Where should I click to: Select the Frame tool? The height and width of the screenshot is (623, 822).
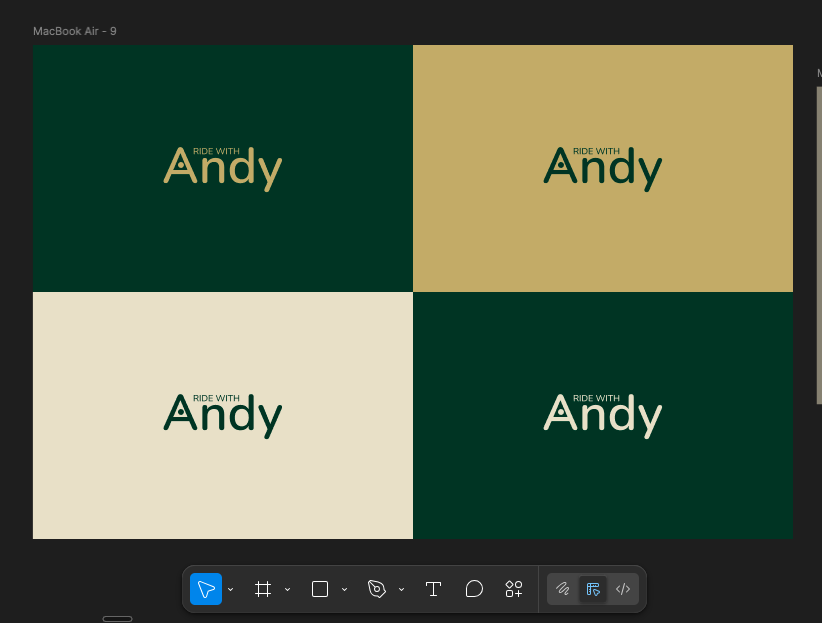263,589
